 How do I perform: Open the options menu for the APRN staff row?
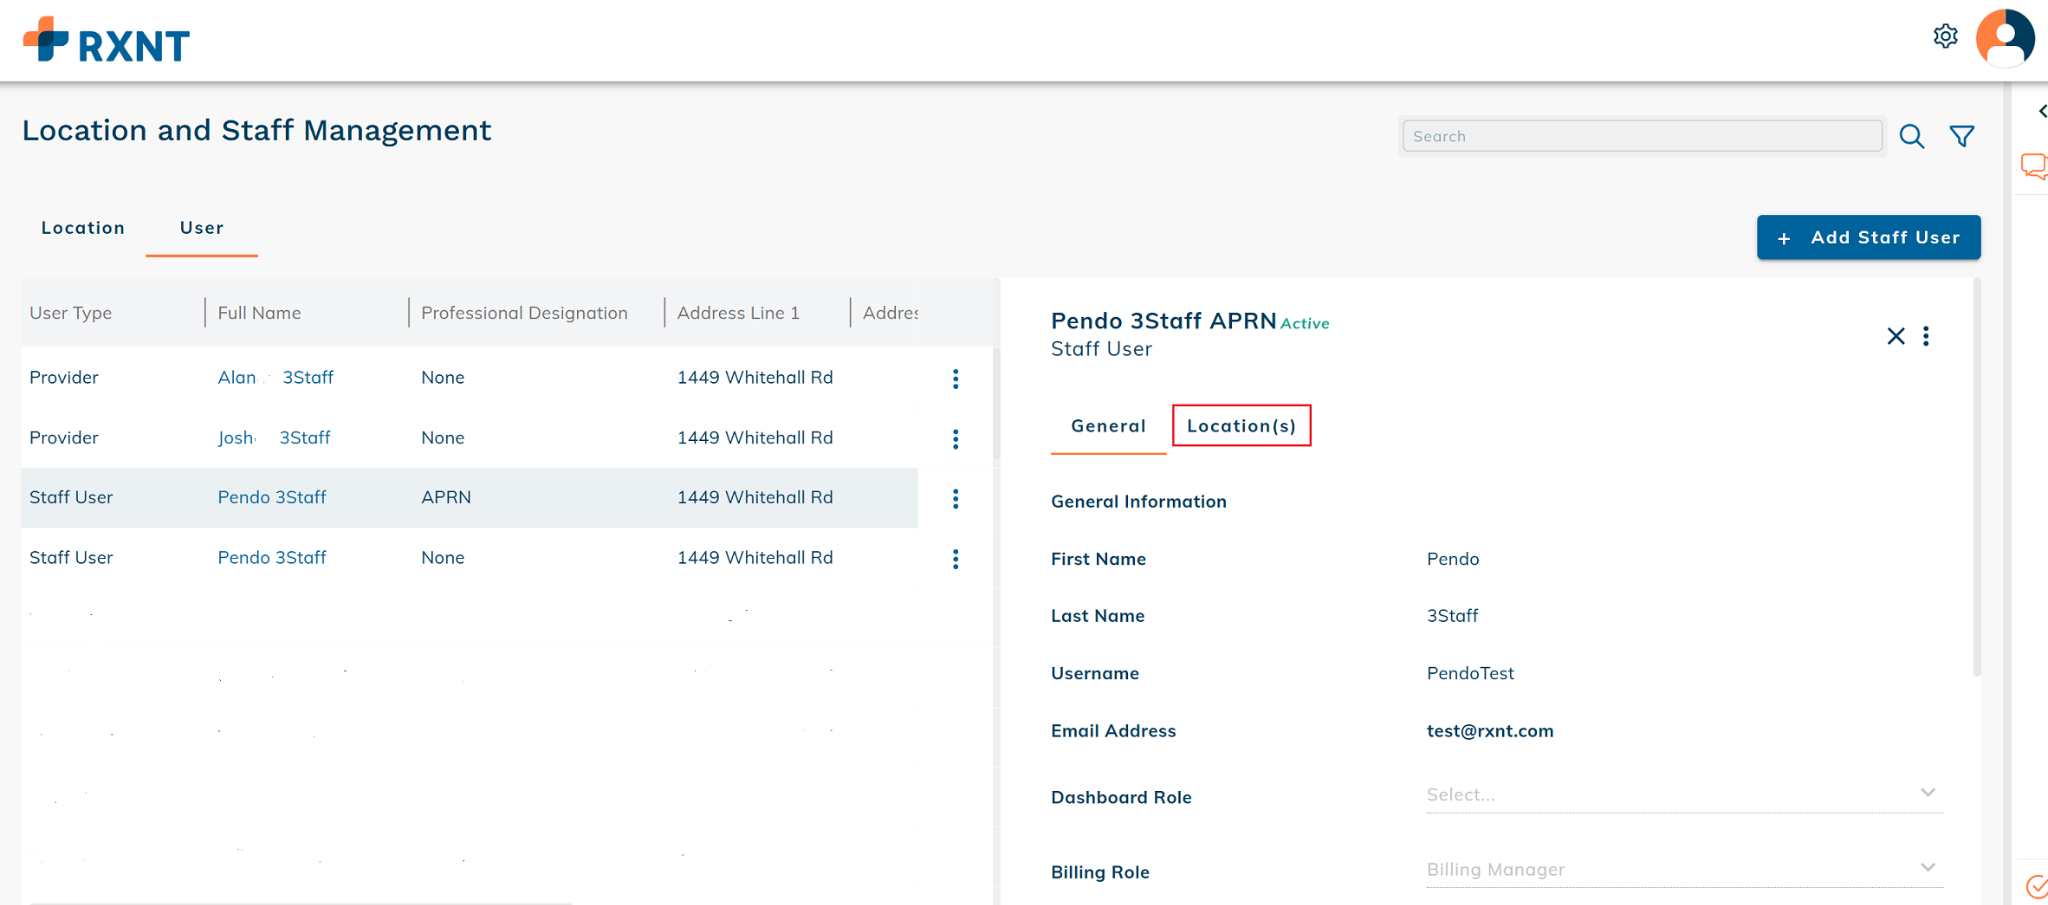[955, 498]
